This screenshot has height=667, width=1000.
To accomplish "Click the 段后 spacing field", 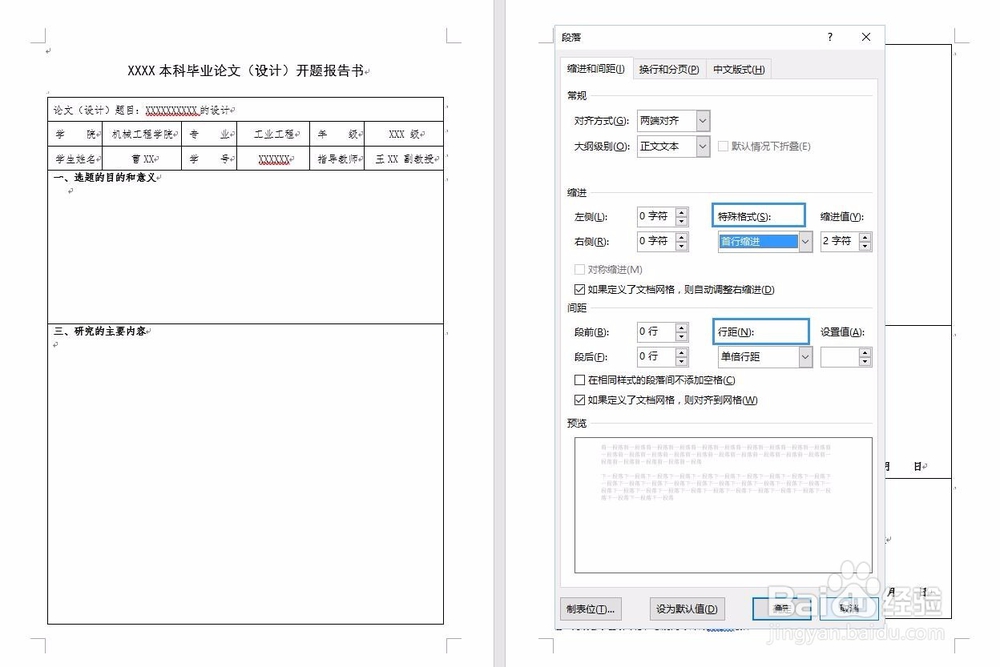I will click(x=656, y=356).
